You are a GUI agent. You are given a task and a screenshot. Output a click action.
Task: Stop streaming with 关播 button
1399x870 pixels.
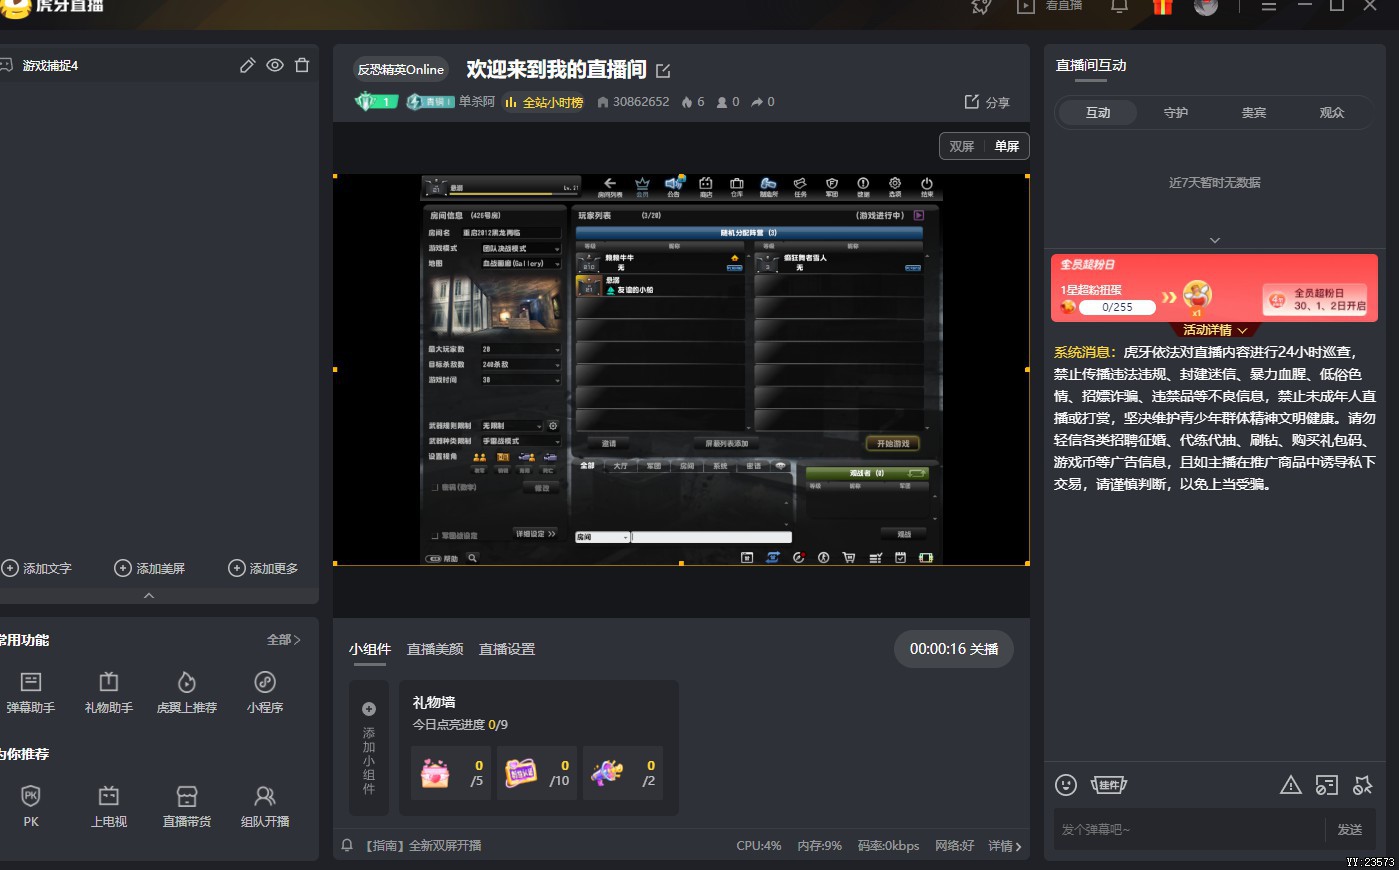click(954, 649)
